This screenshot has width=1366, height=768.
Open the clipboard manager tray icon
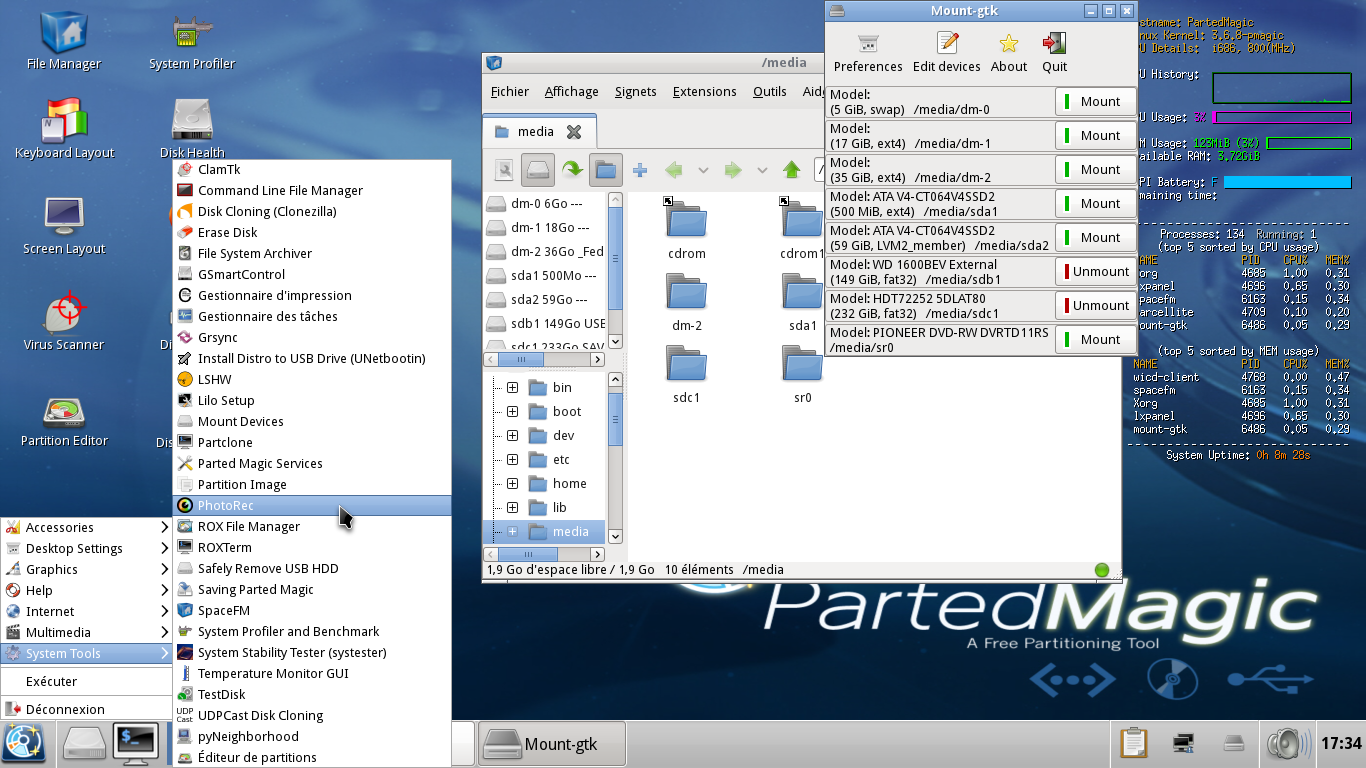[x=1134, y=743]
